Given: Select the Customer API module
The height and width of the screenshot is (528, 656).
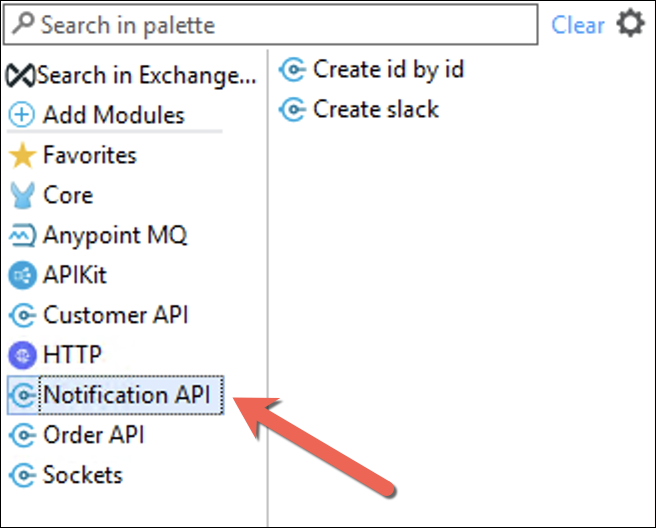Looking at the screenshot, I should click(99, 315).
